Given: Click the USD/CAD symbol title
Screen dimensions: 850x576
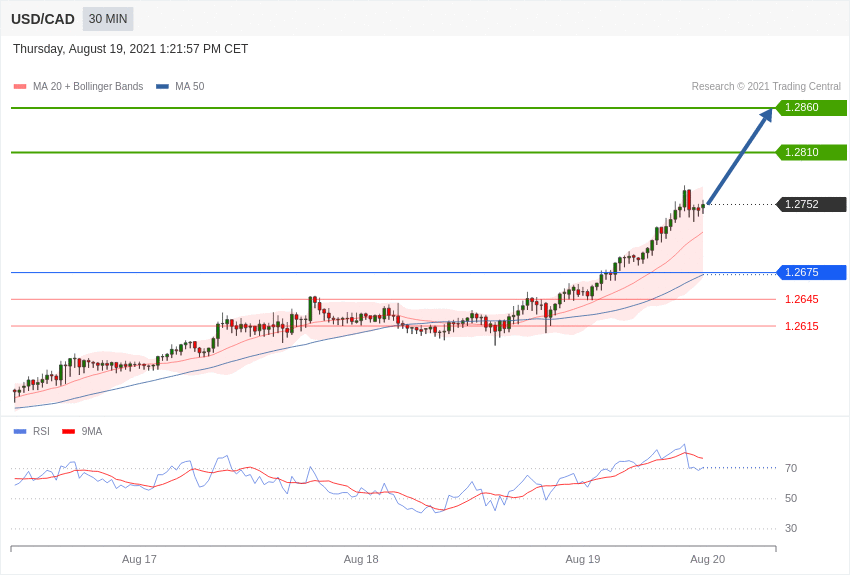Looking at the screenshot, I should click(x=43, y=19).
